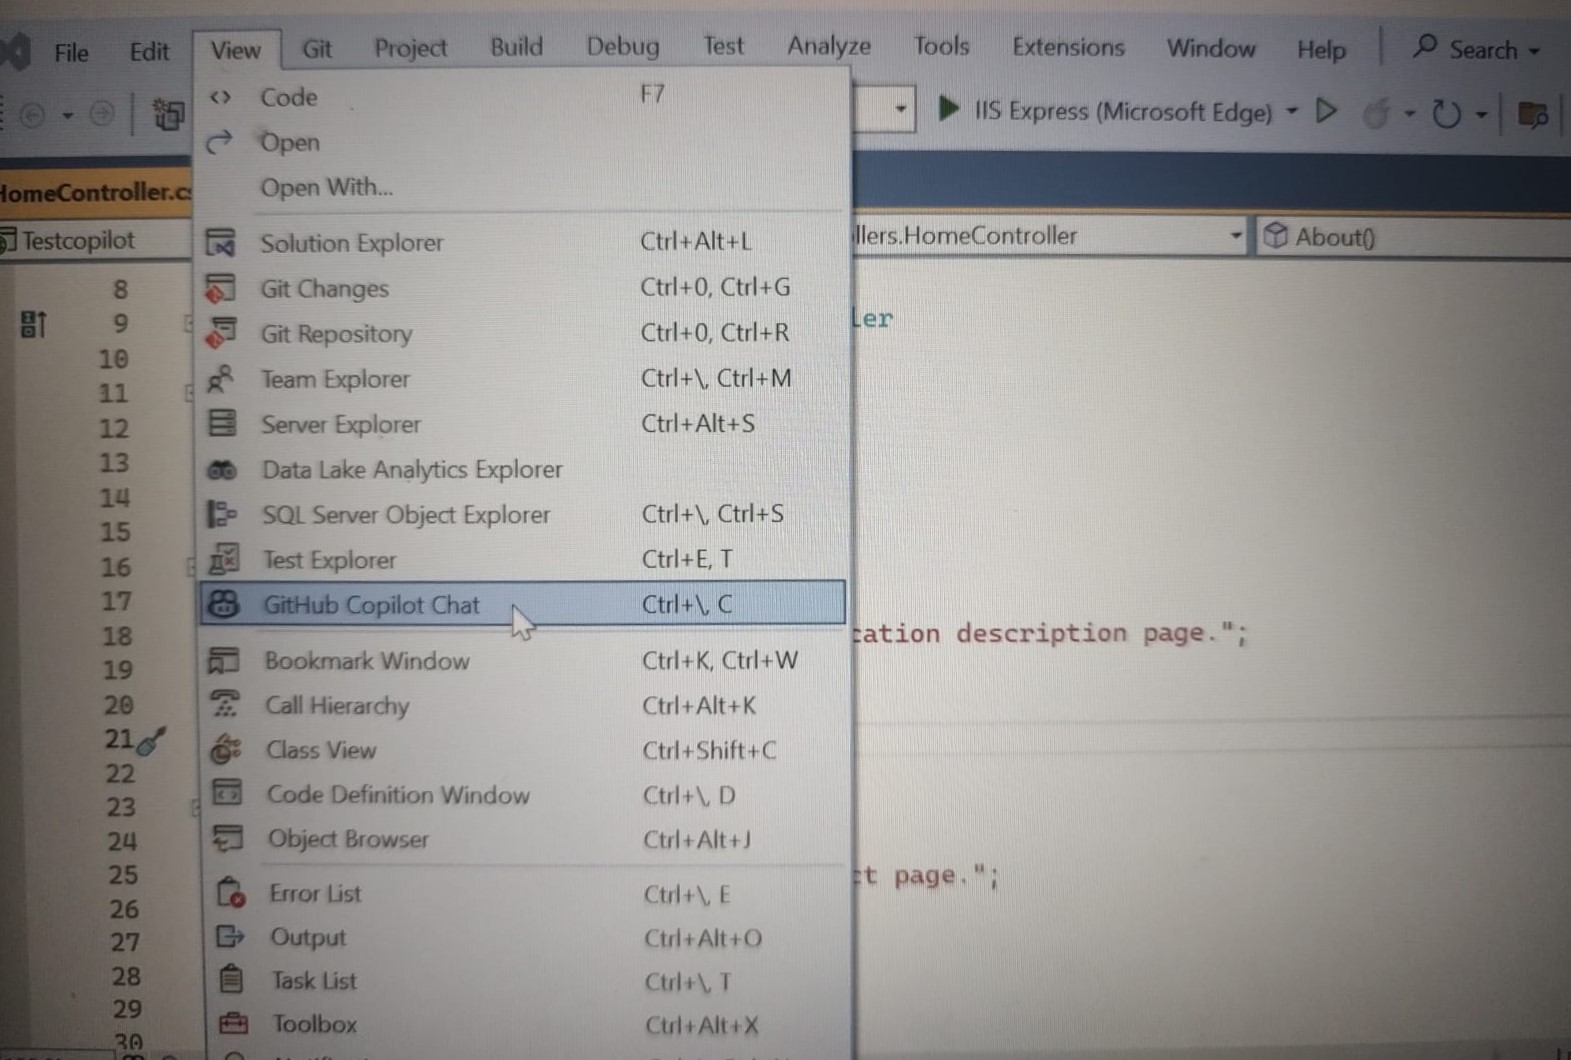This screenshot has width=1571, height=1060.
Task: Open the dropdown arrow beside hot reload
Action: tap(1409, 114)
